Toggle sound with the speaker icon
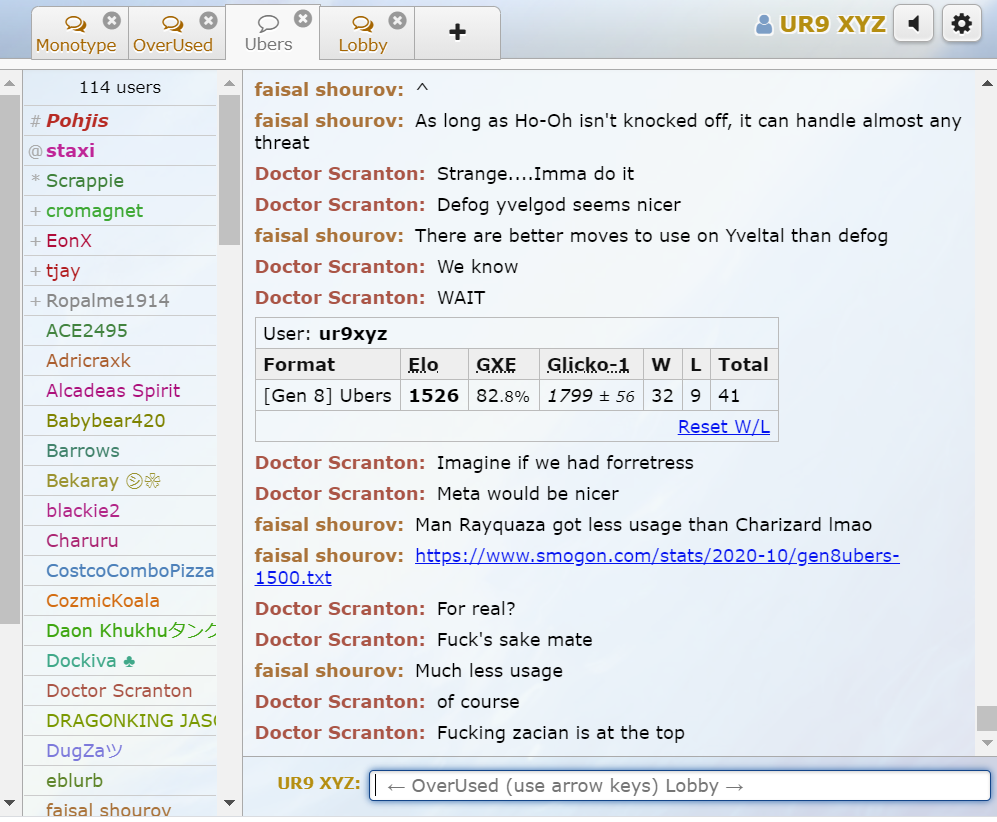The image size is (997, 822). click(x=913, y=24)
